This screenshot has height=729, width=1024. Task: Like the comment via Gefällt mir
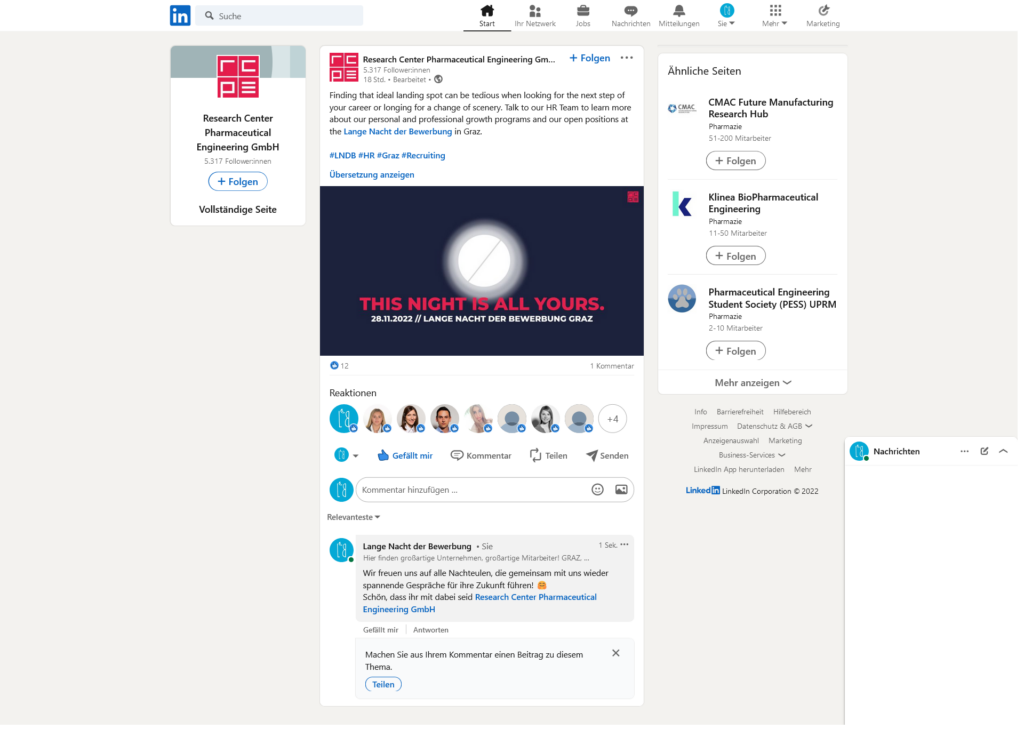(381, 630)
